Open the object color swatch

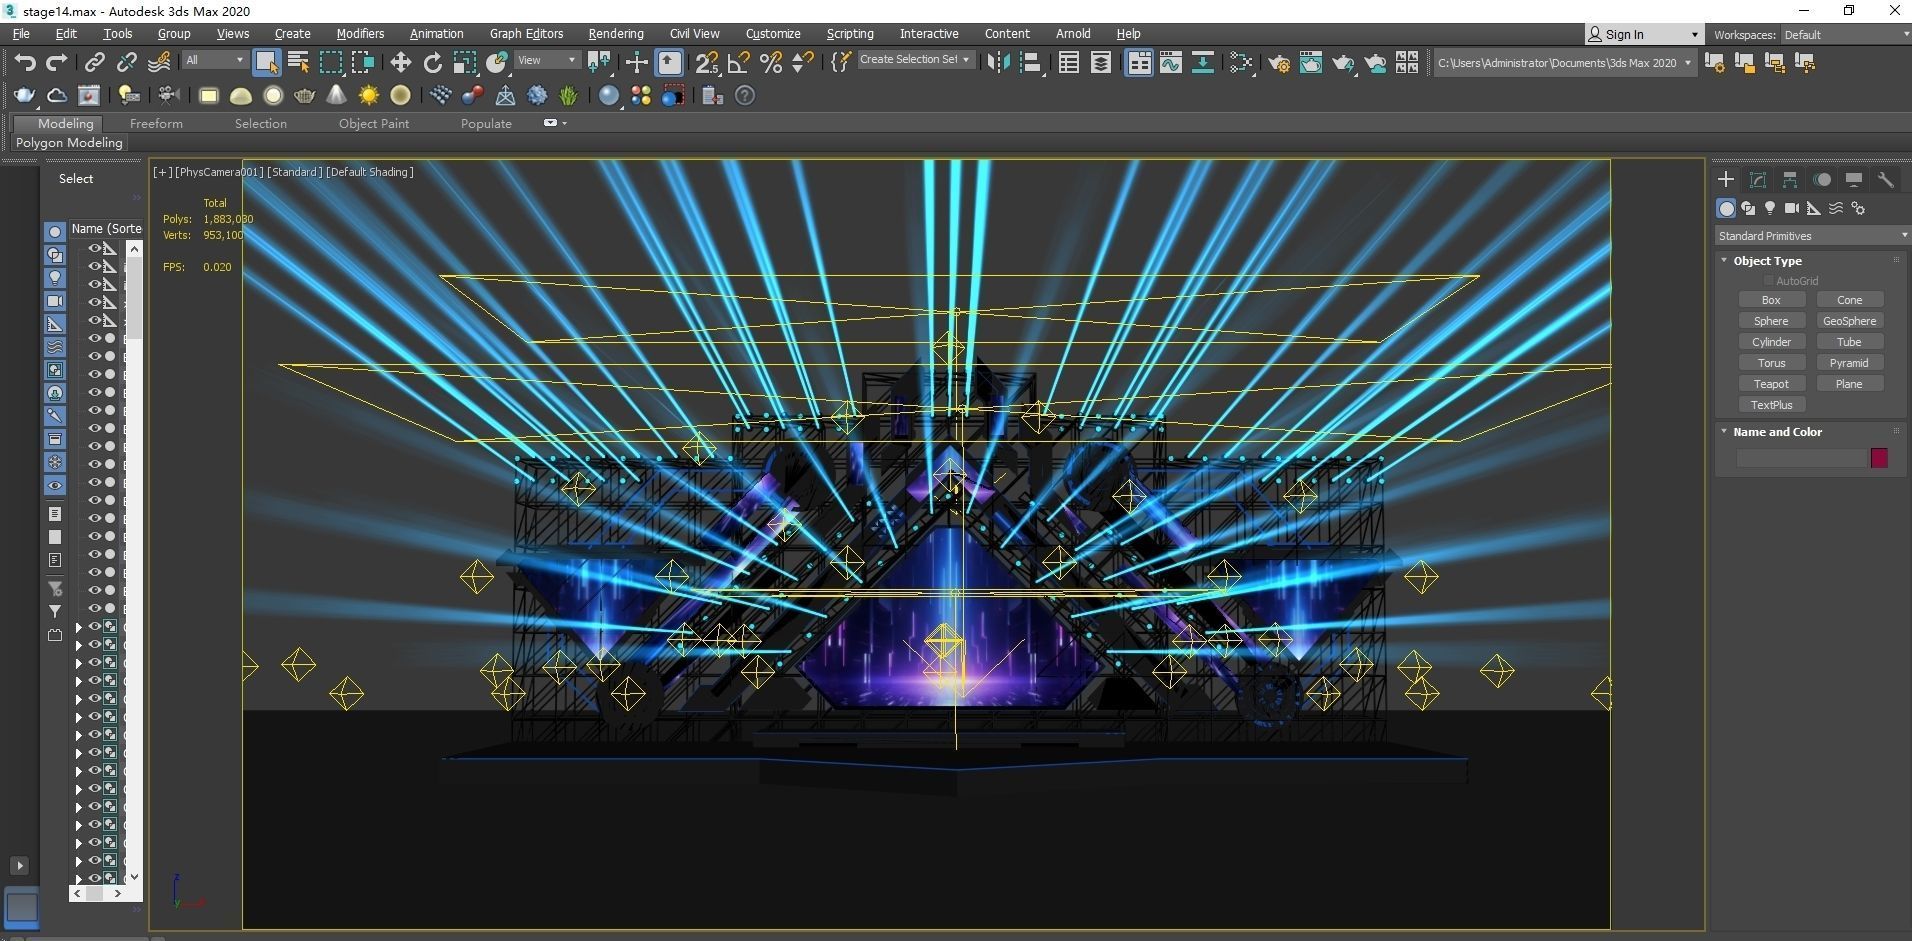point(1879,458)
